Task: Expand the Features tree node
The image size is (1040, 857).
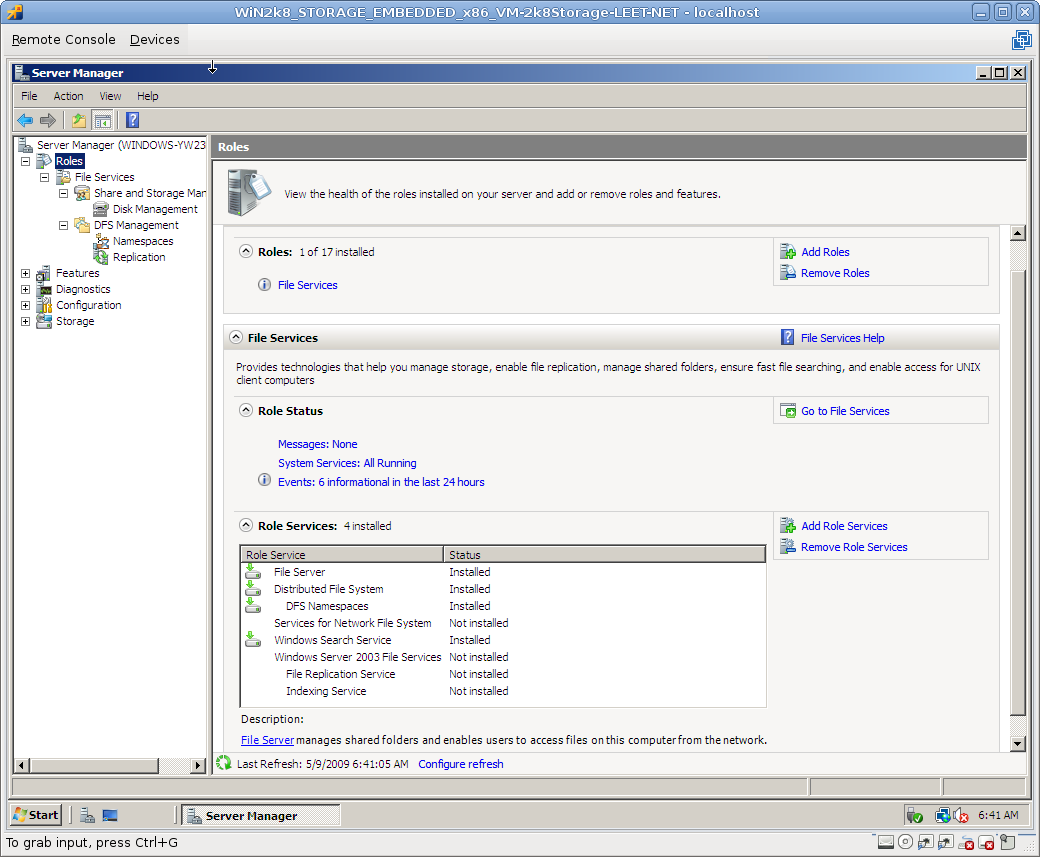Action: [25, 273]
